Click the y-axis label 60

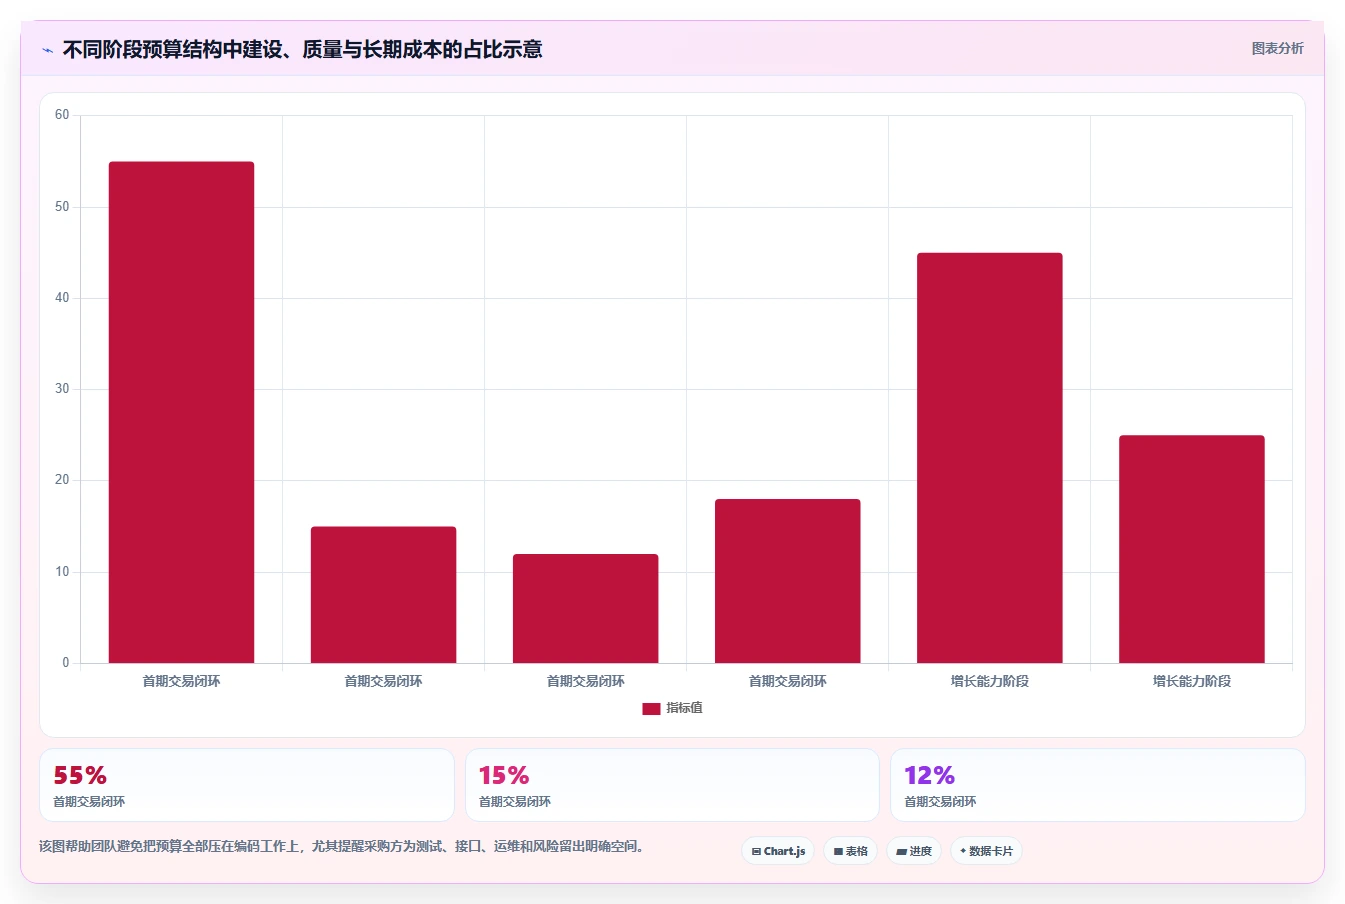(62, 115)
